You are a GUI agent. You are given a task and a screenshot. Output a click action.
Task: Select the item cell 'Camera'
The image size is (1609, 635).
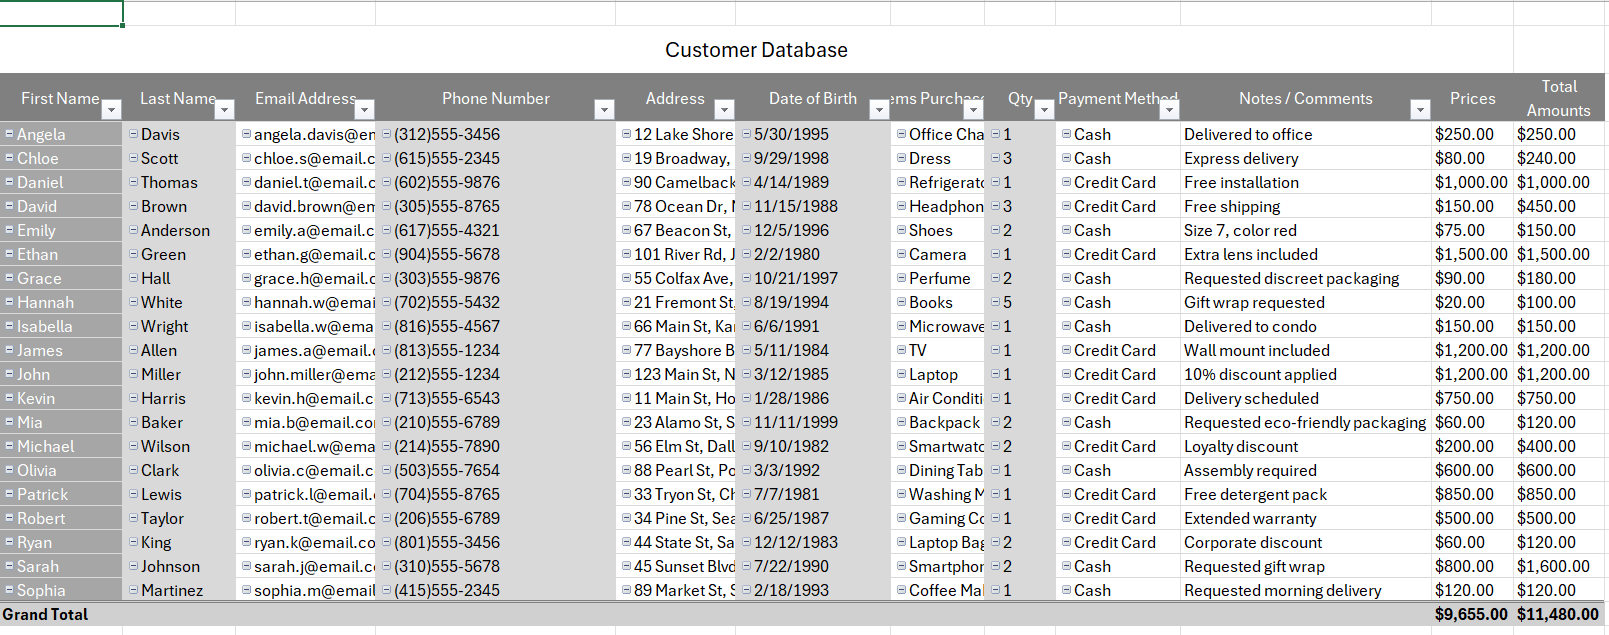pos(937,254)
